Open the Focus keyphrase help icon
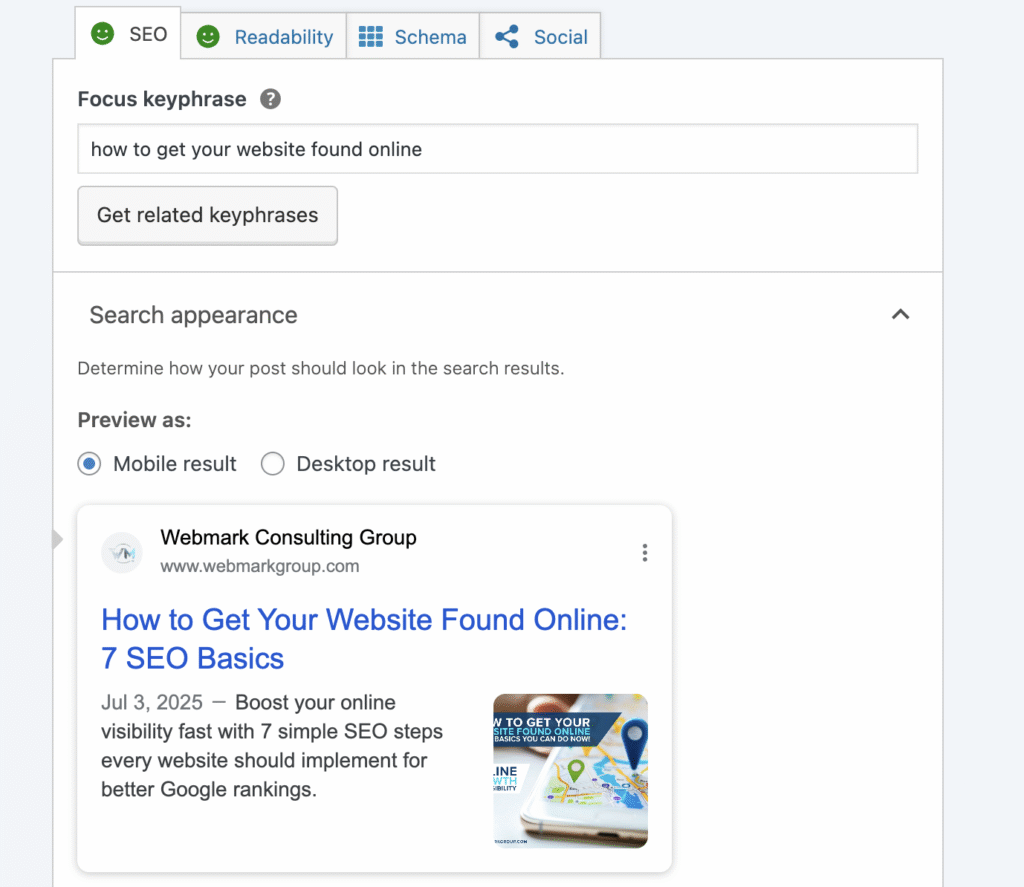Image resolution: width=1024 pixels, height=887 pixels. tap(272, 99)
